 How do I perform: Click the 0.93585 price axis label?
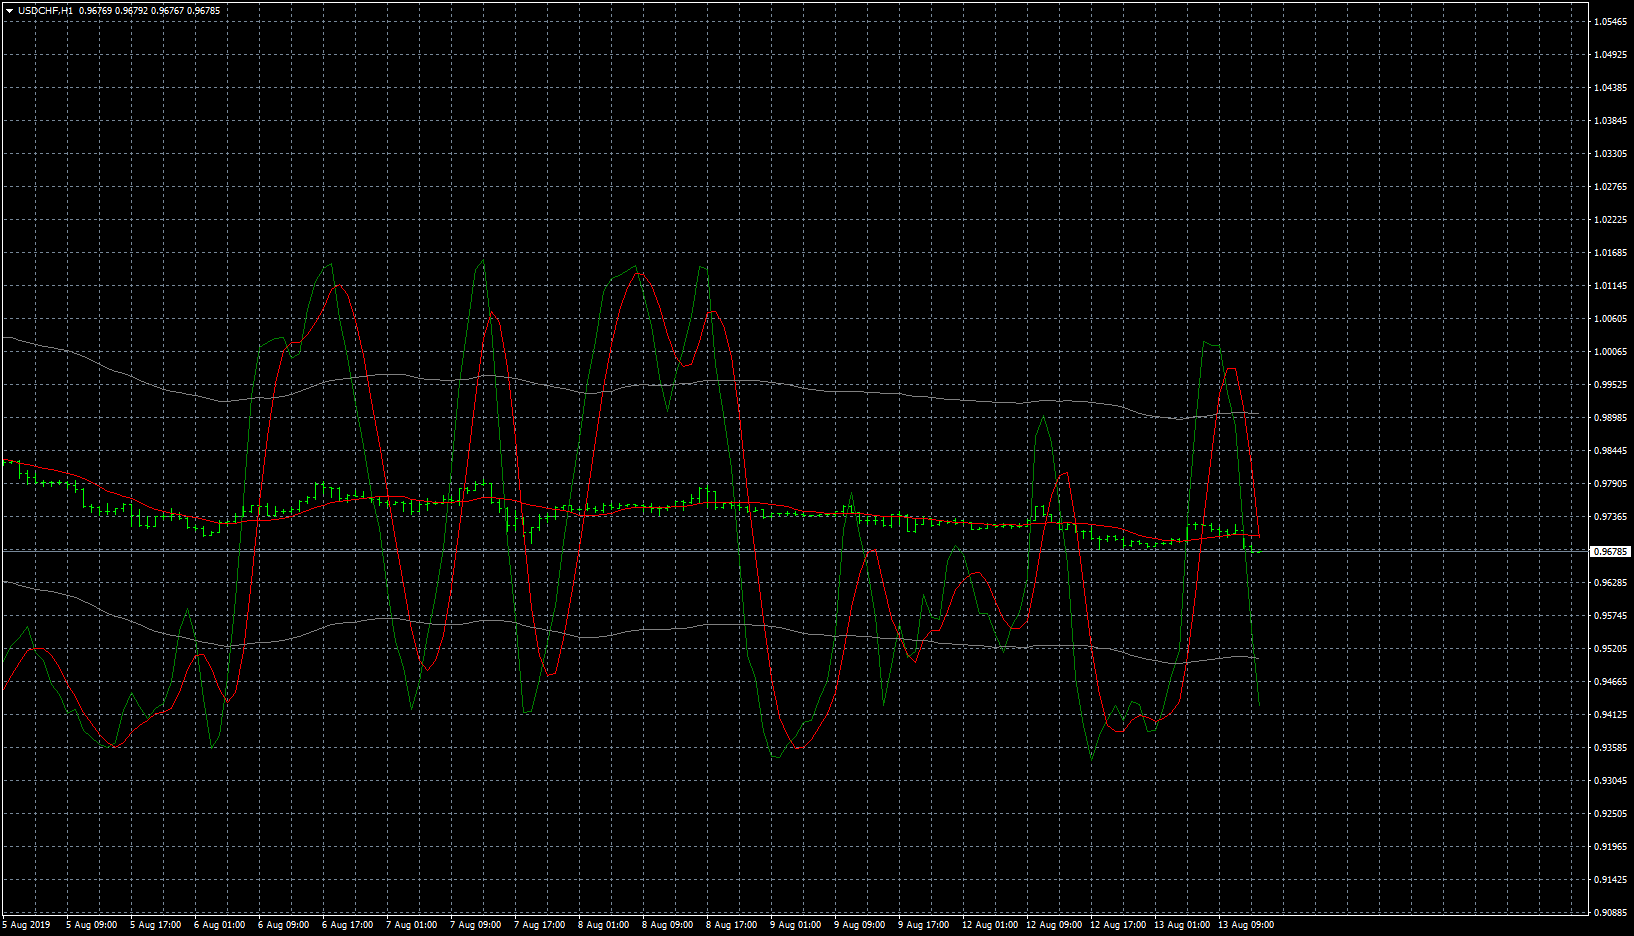[x=1610, y=748]
